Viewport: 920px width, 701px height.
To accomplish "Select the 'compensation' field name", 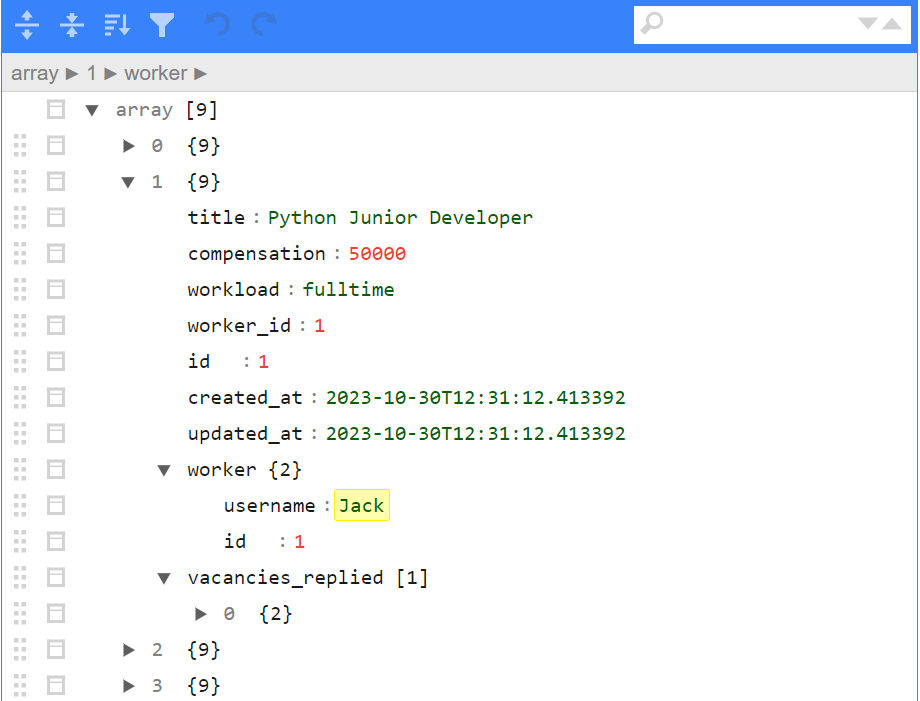I will pyautogui.click(x=256, y=254).
